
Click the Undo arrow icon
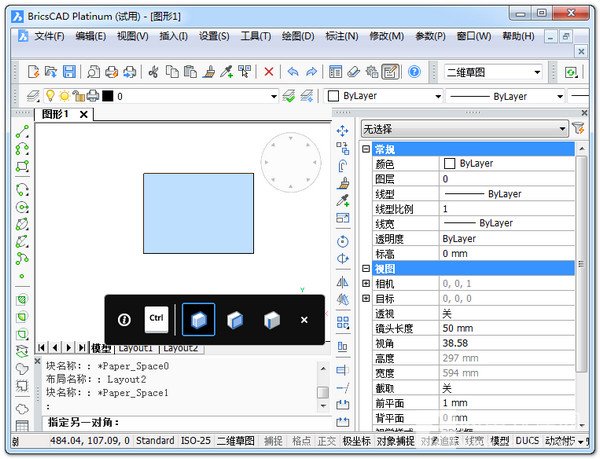[292, 72]
